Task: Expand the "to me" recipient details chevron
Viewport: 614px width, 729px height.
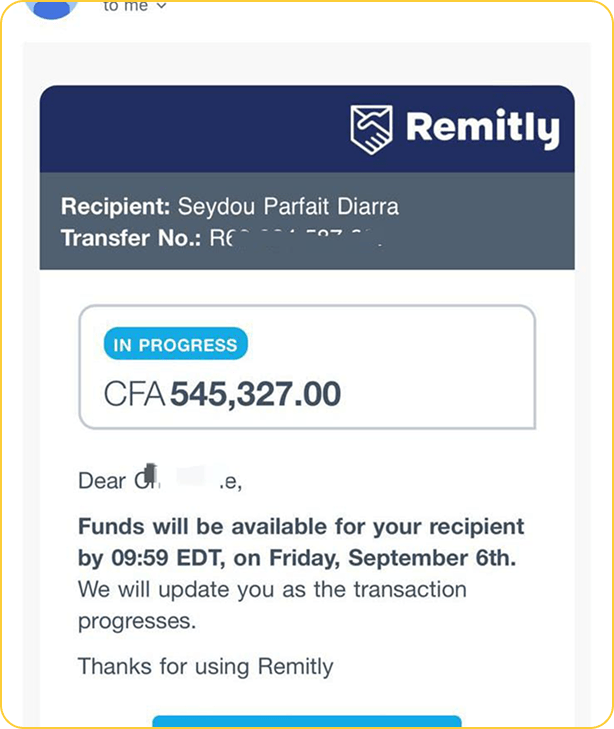Action: click(161, 7)
